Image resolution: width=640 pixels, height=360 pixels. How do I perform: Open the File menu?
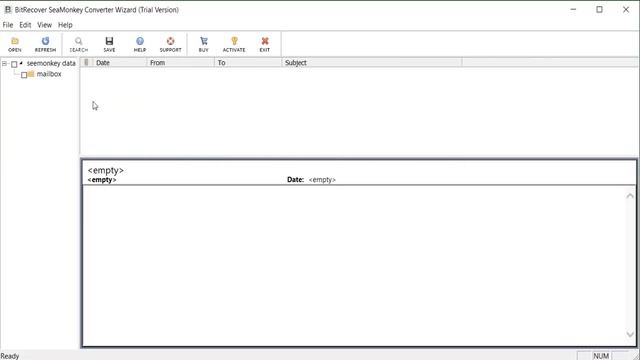[8, 25]
